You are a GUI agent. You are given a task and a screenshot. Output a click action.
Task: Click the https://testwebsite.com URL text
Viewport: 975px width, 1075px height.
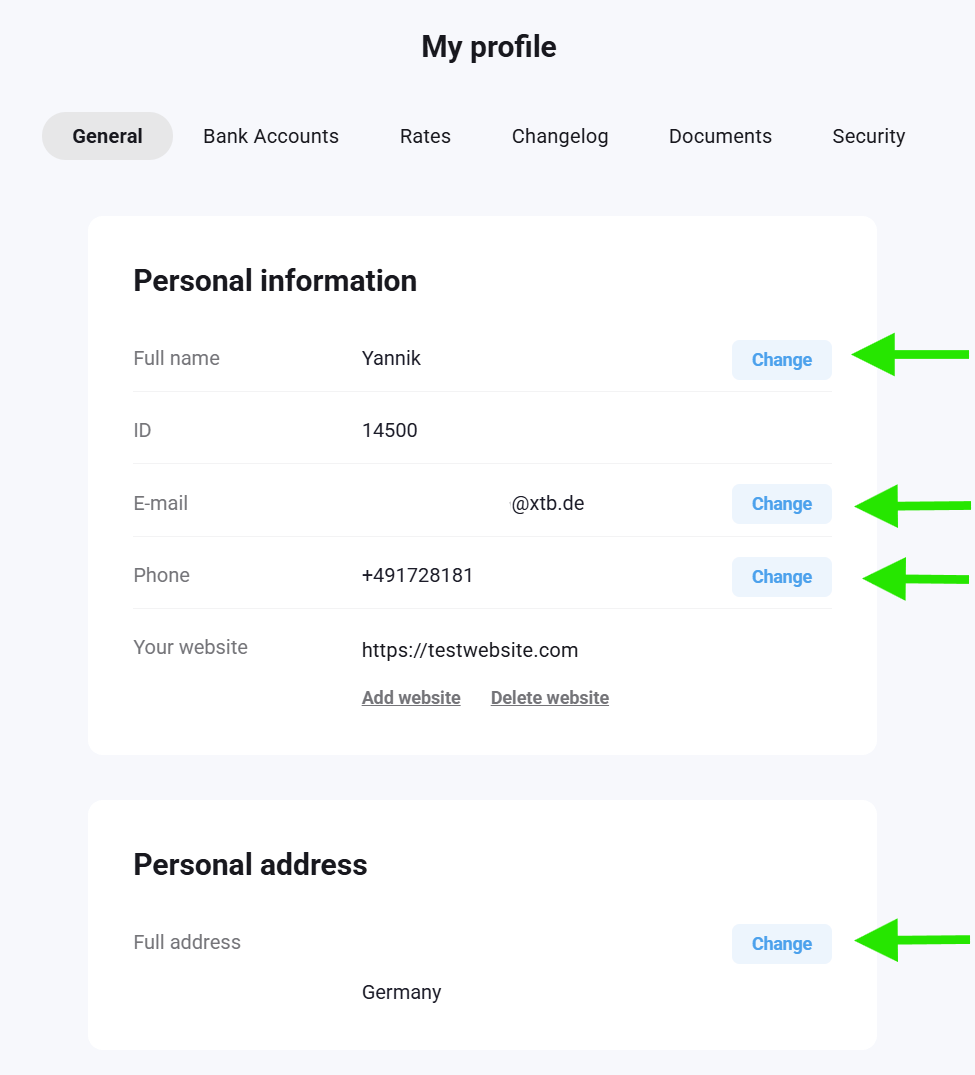(470, 651)
